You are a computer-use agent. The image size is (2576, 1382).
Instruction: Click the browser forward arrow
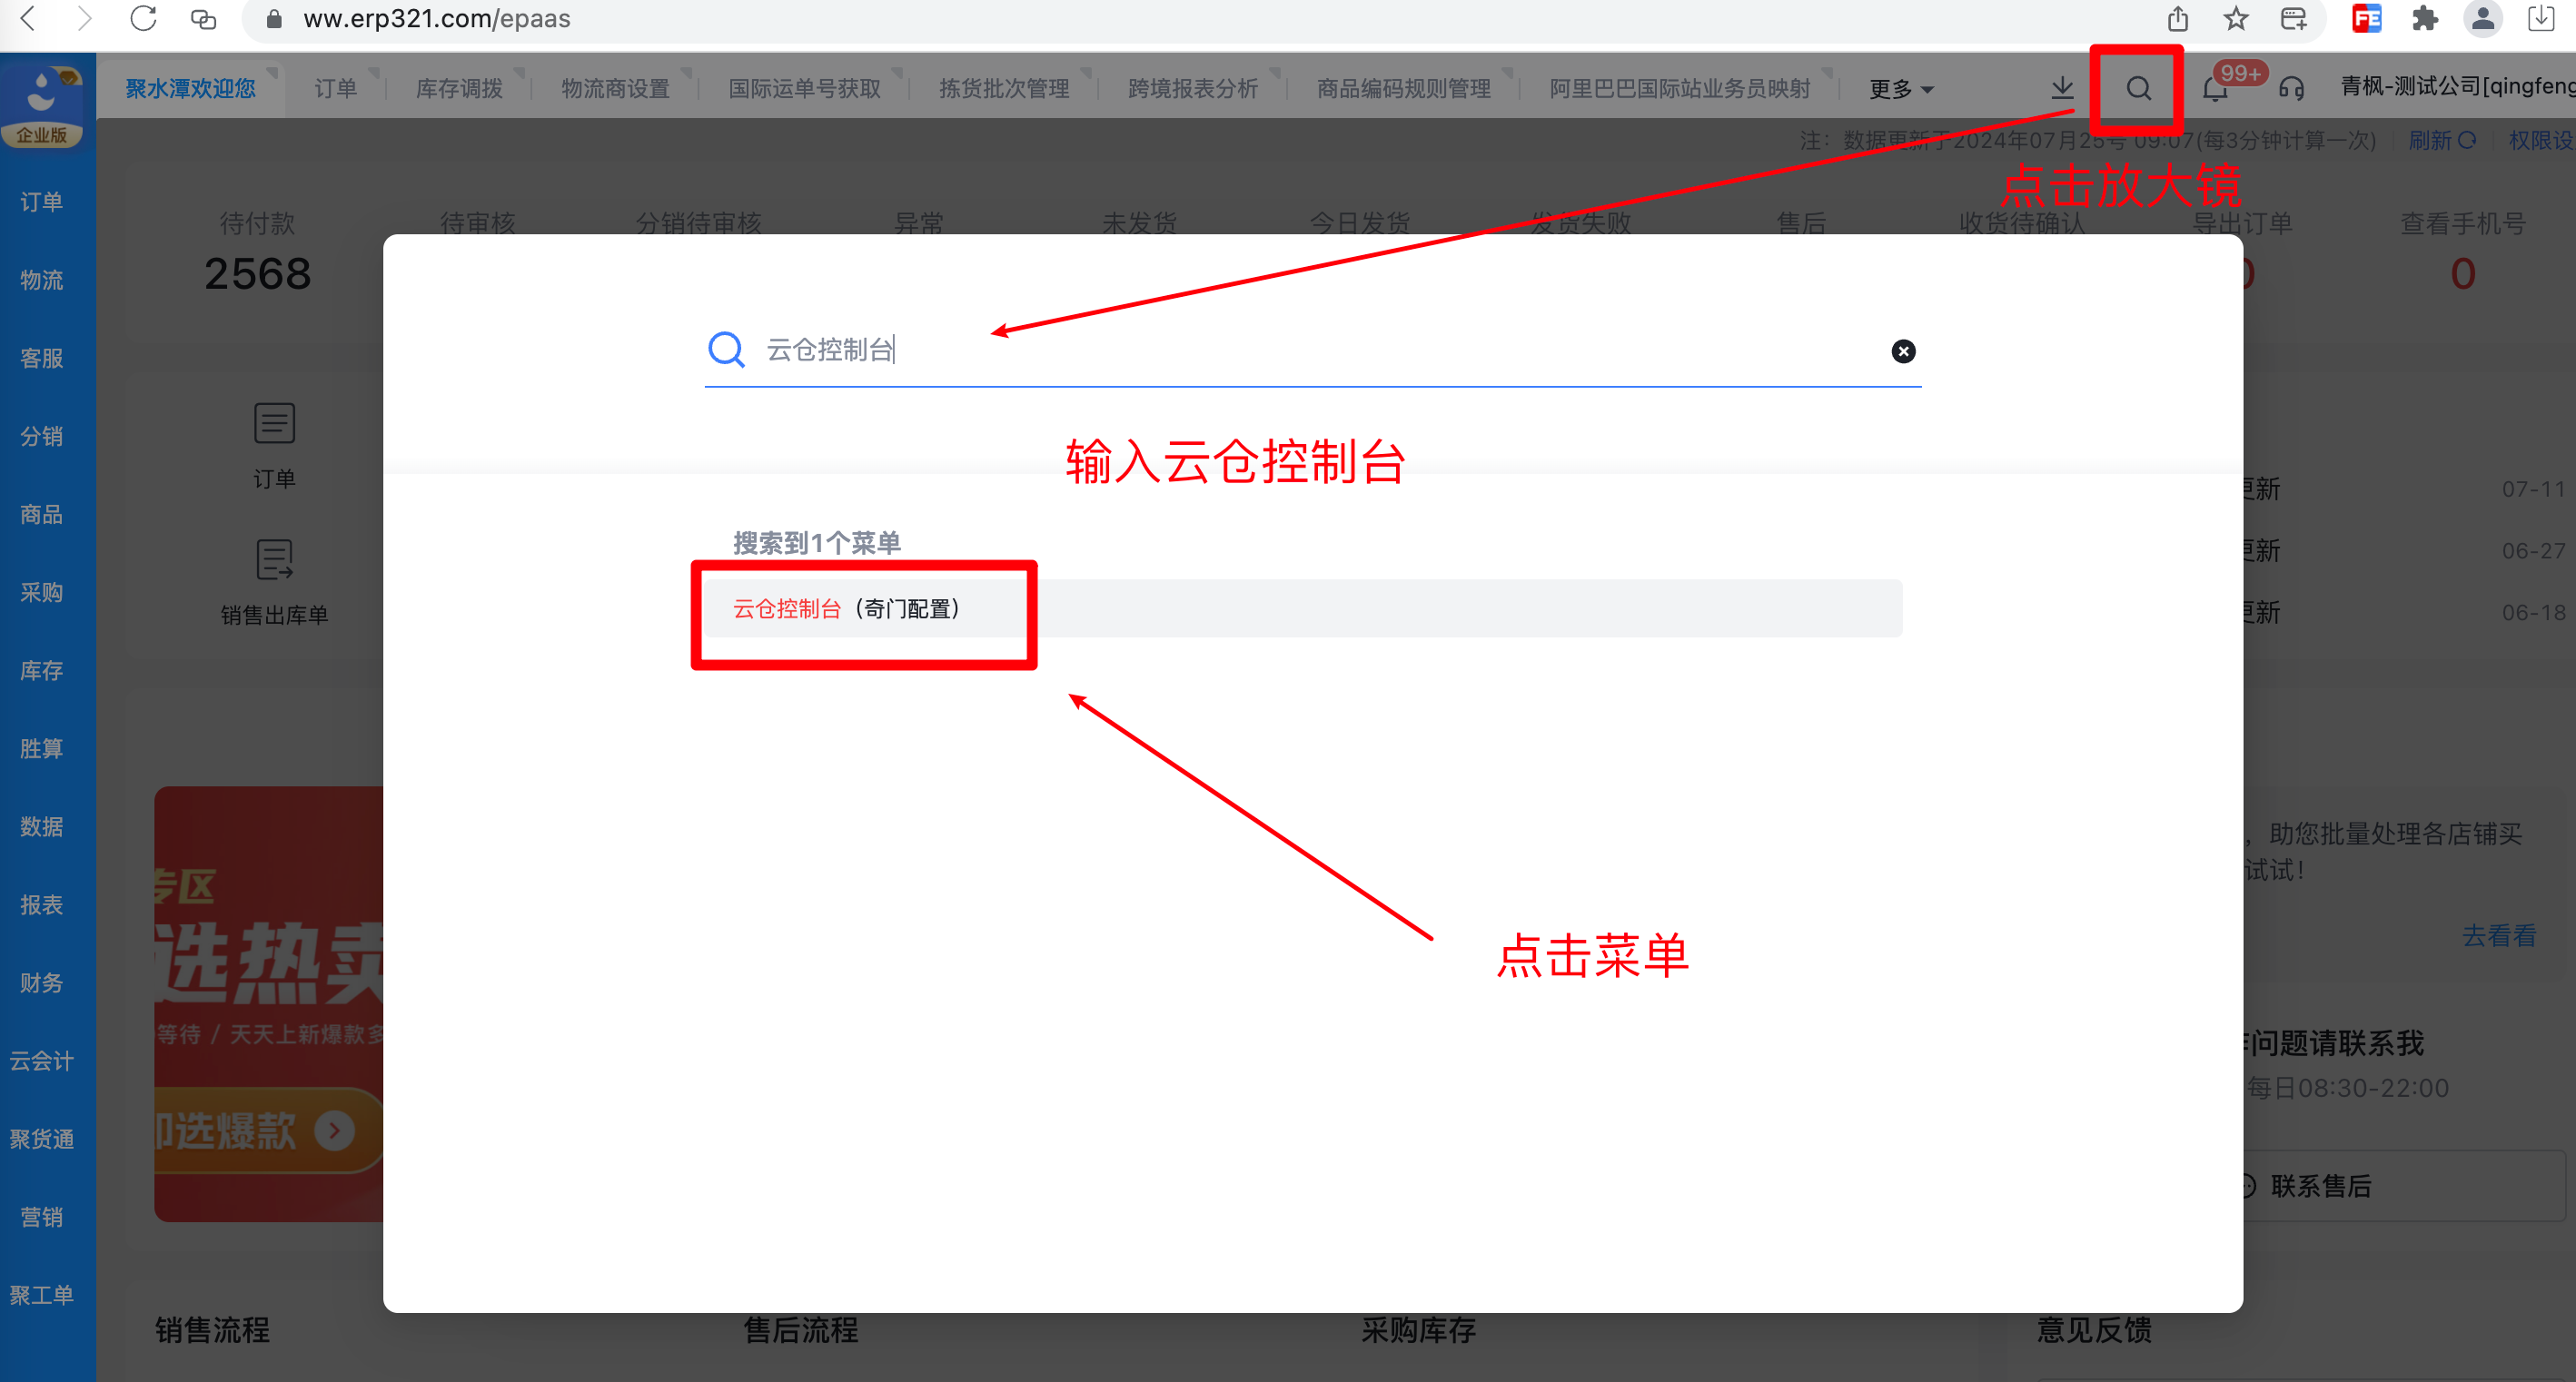coord(84,18)
